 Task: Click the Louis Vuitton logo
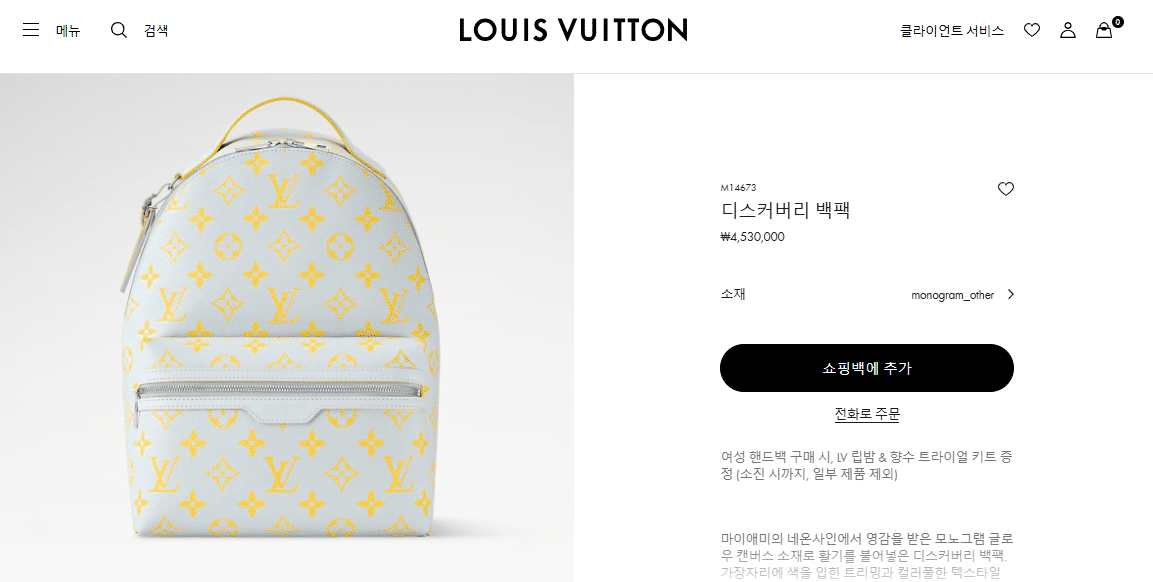(x=574, y=30)
